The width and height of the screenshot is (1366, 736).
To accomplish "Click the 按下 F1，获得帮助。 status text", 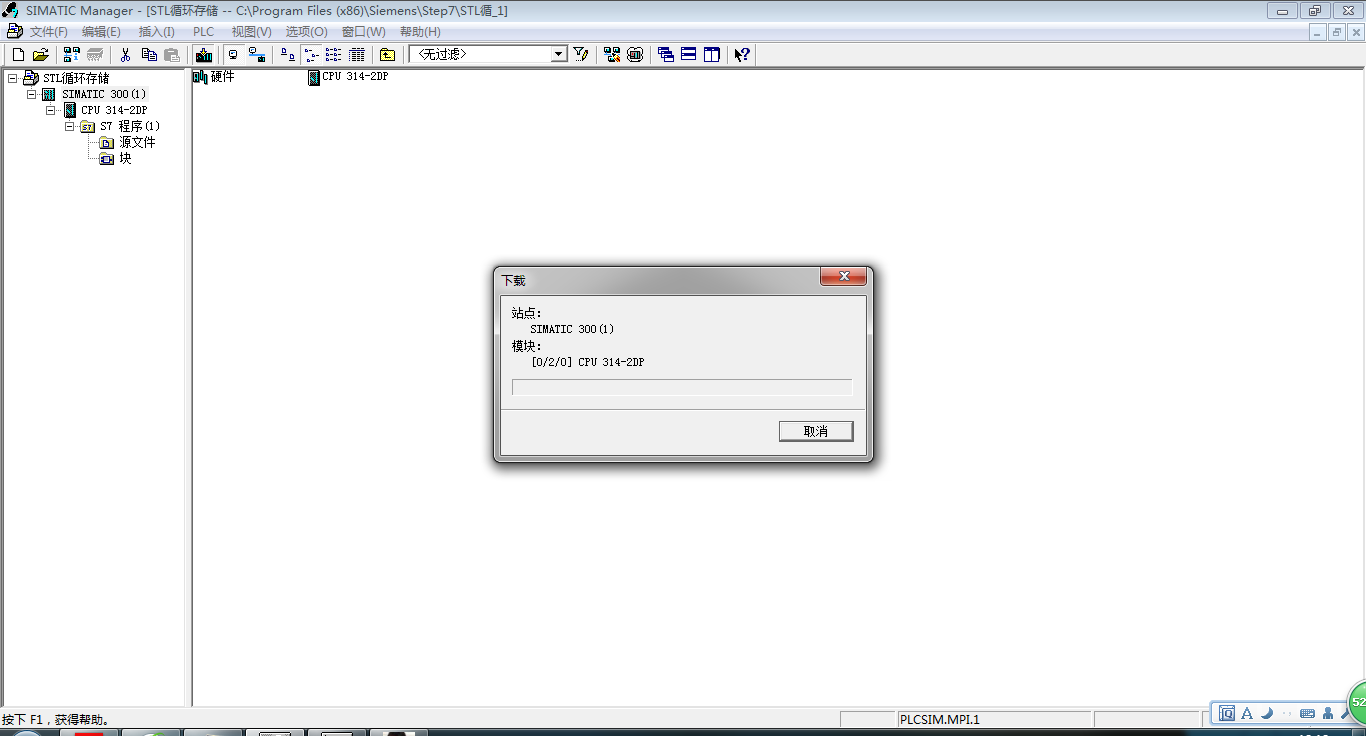I will (56, 720).
